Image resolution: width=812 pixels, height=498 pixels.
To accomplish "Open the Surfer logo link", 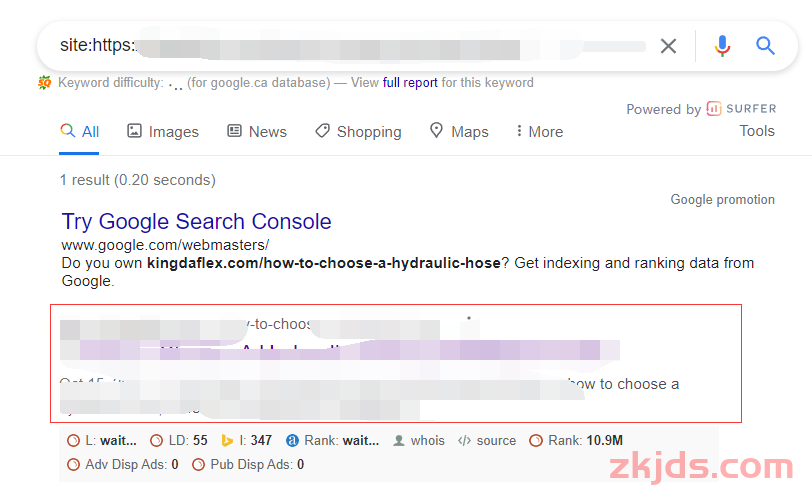I will point(741,109).
